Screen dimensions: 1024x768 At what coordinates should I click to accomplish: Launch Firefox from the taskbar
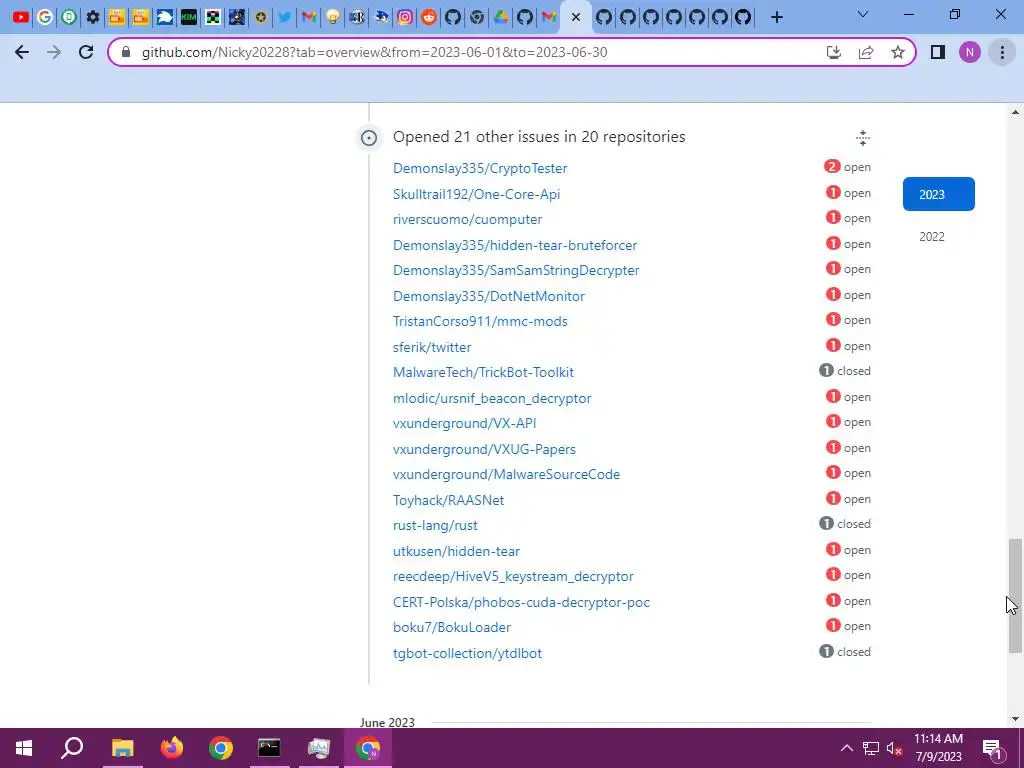pos(172,748)
